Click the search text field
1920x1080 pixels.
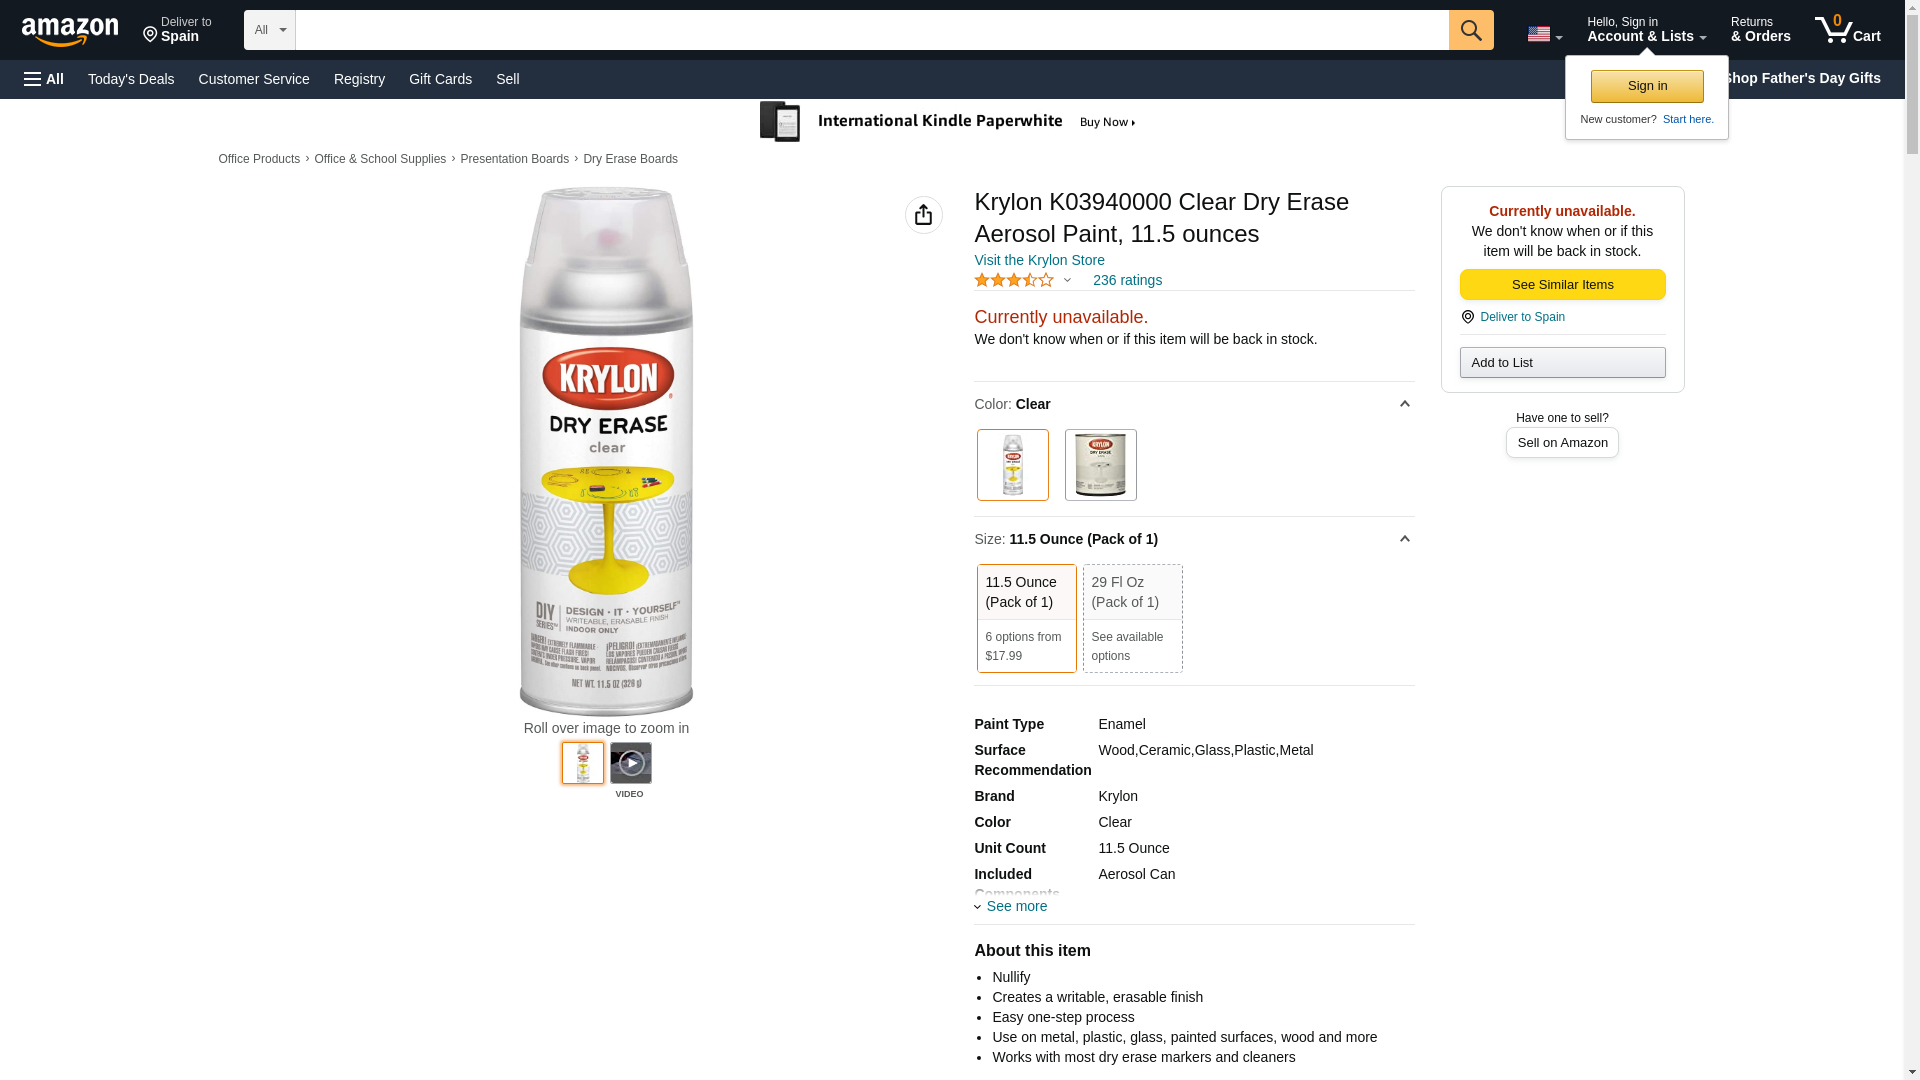point(871,30)
